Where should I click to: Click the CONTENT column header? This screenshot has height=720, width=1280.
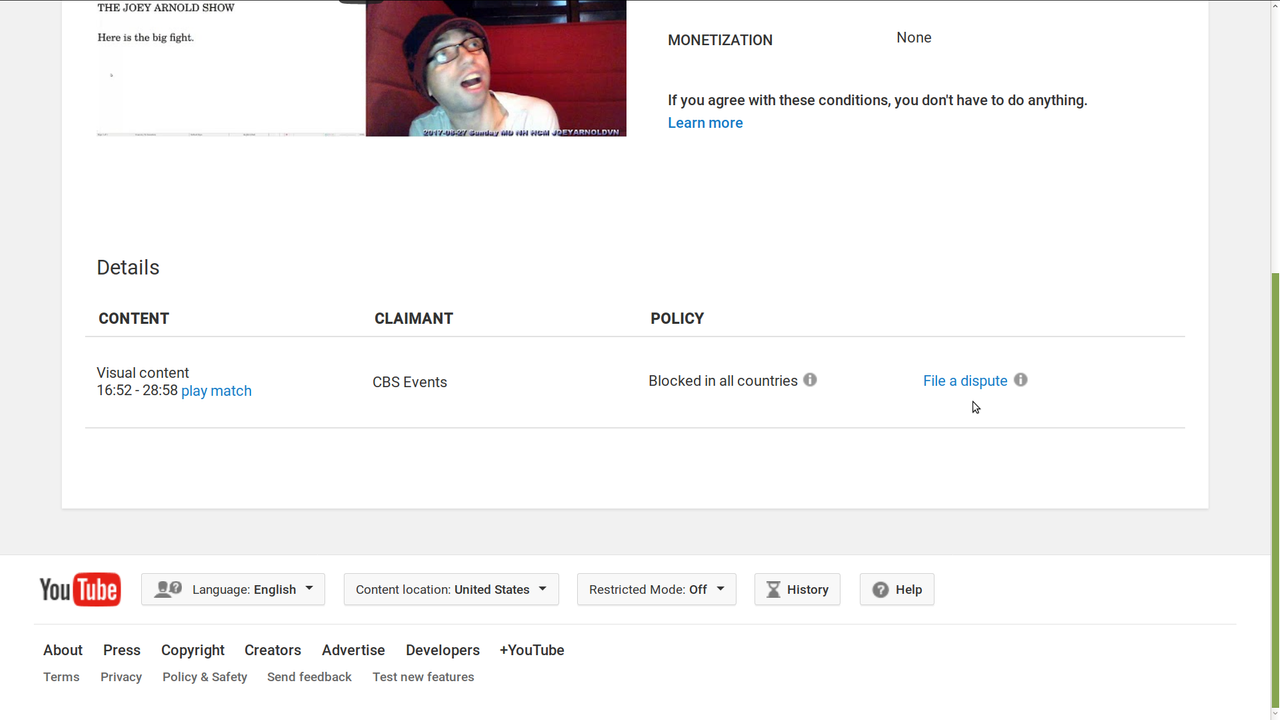(134, 318)
